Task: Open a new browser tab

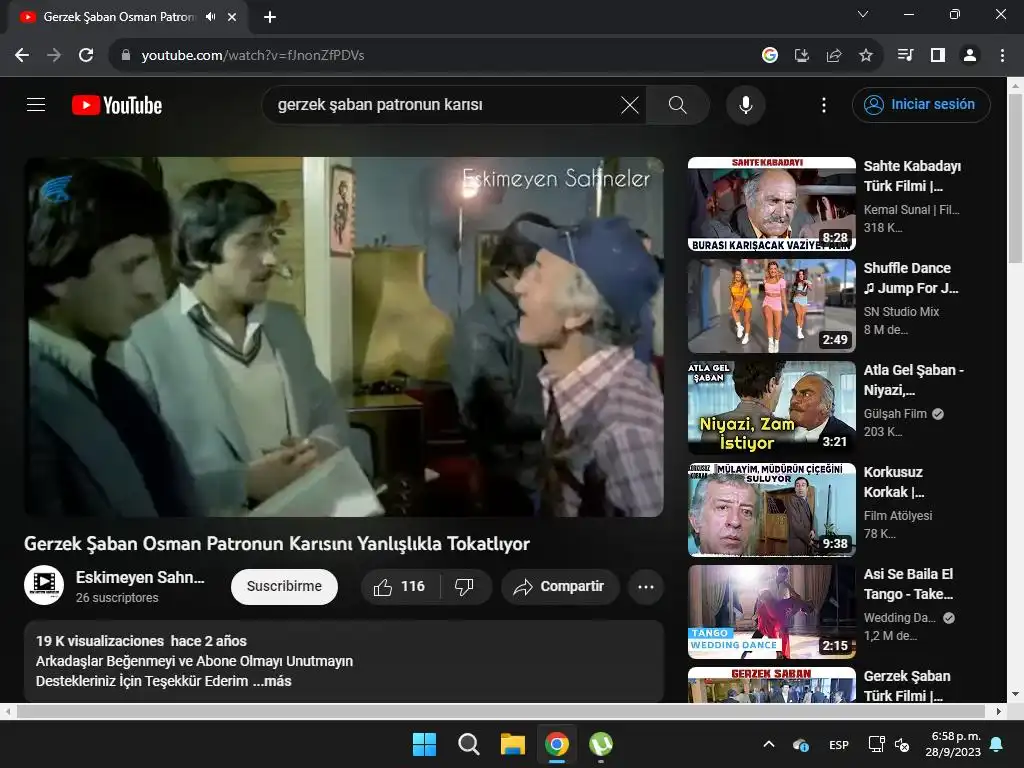Action: [x=270, y=17]
